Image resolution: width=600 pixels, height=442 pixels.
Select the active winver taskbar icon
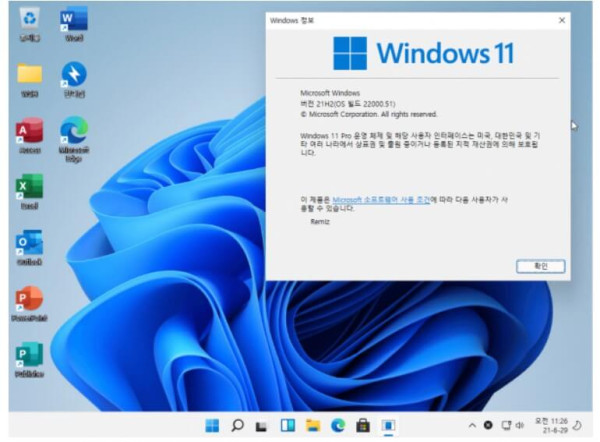pos(388,426)
